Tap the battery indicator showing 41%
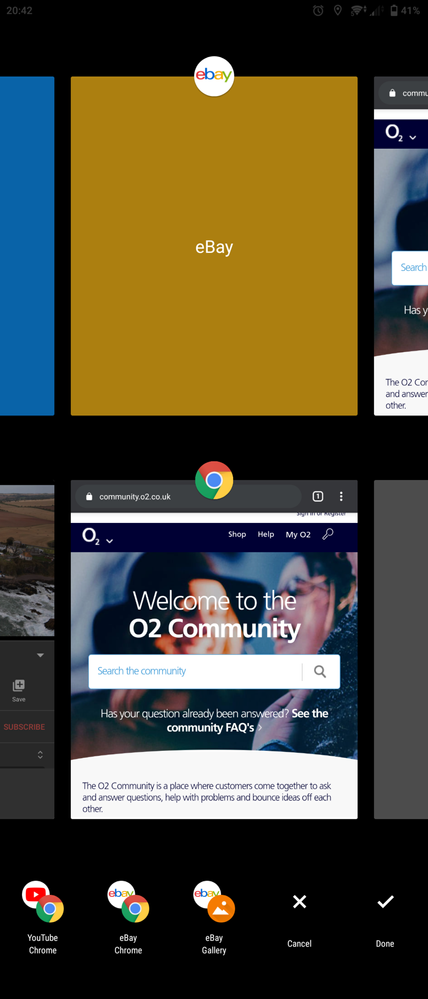 pyautogui.click(x=404, y=10)
